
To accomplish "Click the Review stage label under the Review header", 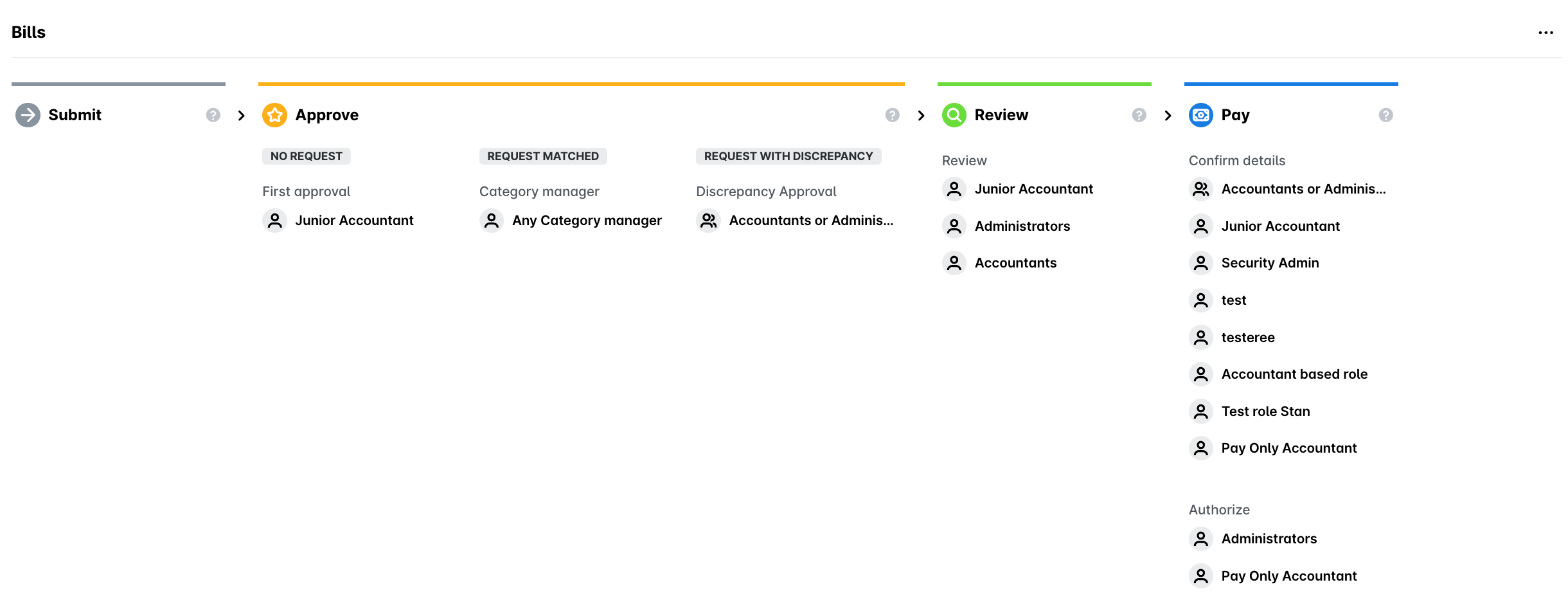I will 964,160.
